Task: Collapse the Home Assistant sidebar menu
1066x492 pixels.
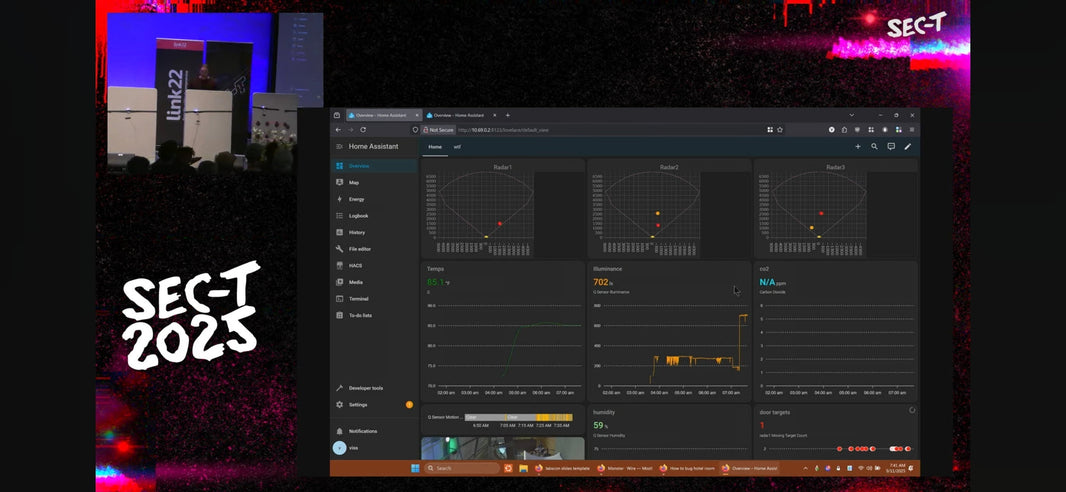Action: tap(339, 147)
